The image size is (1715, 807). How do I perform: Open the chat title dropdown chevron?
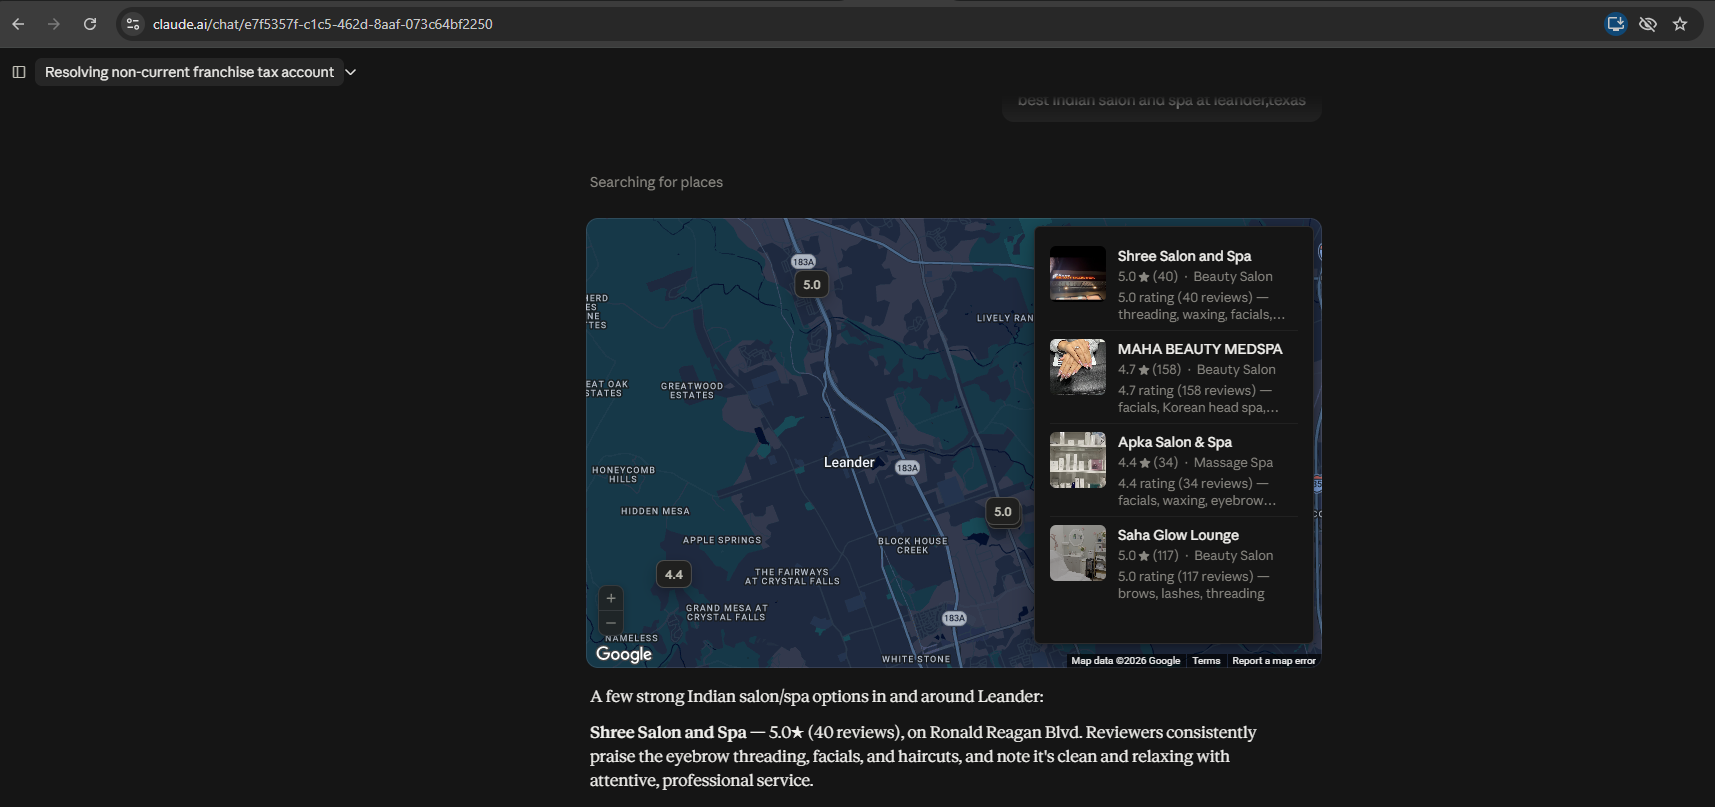351,72
